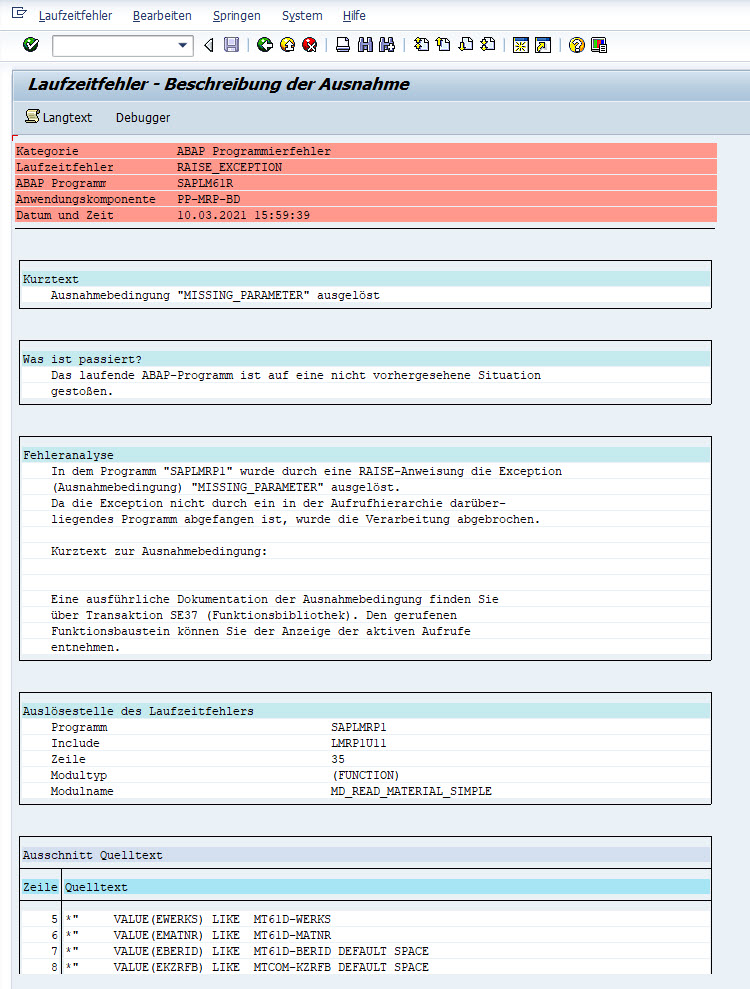Click the yellow Exit arrow icon
The height and width of the screenshot is (989, 750).
click(x=287, y=45)
